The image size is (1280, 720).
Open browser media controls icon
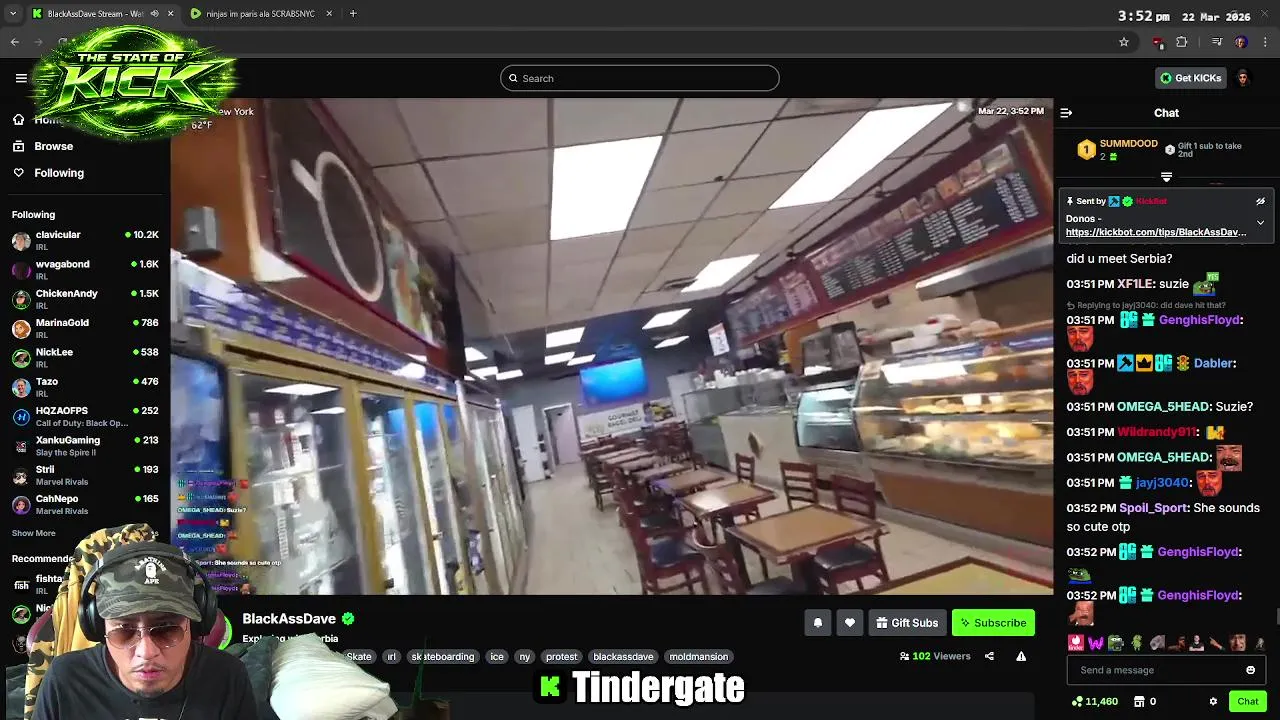click(x=1217, y=42)
